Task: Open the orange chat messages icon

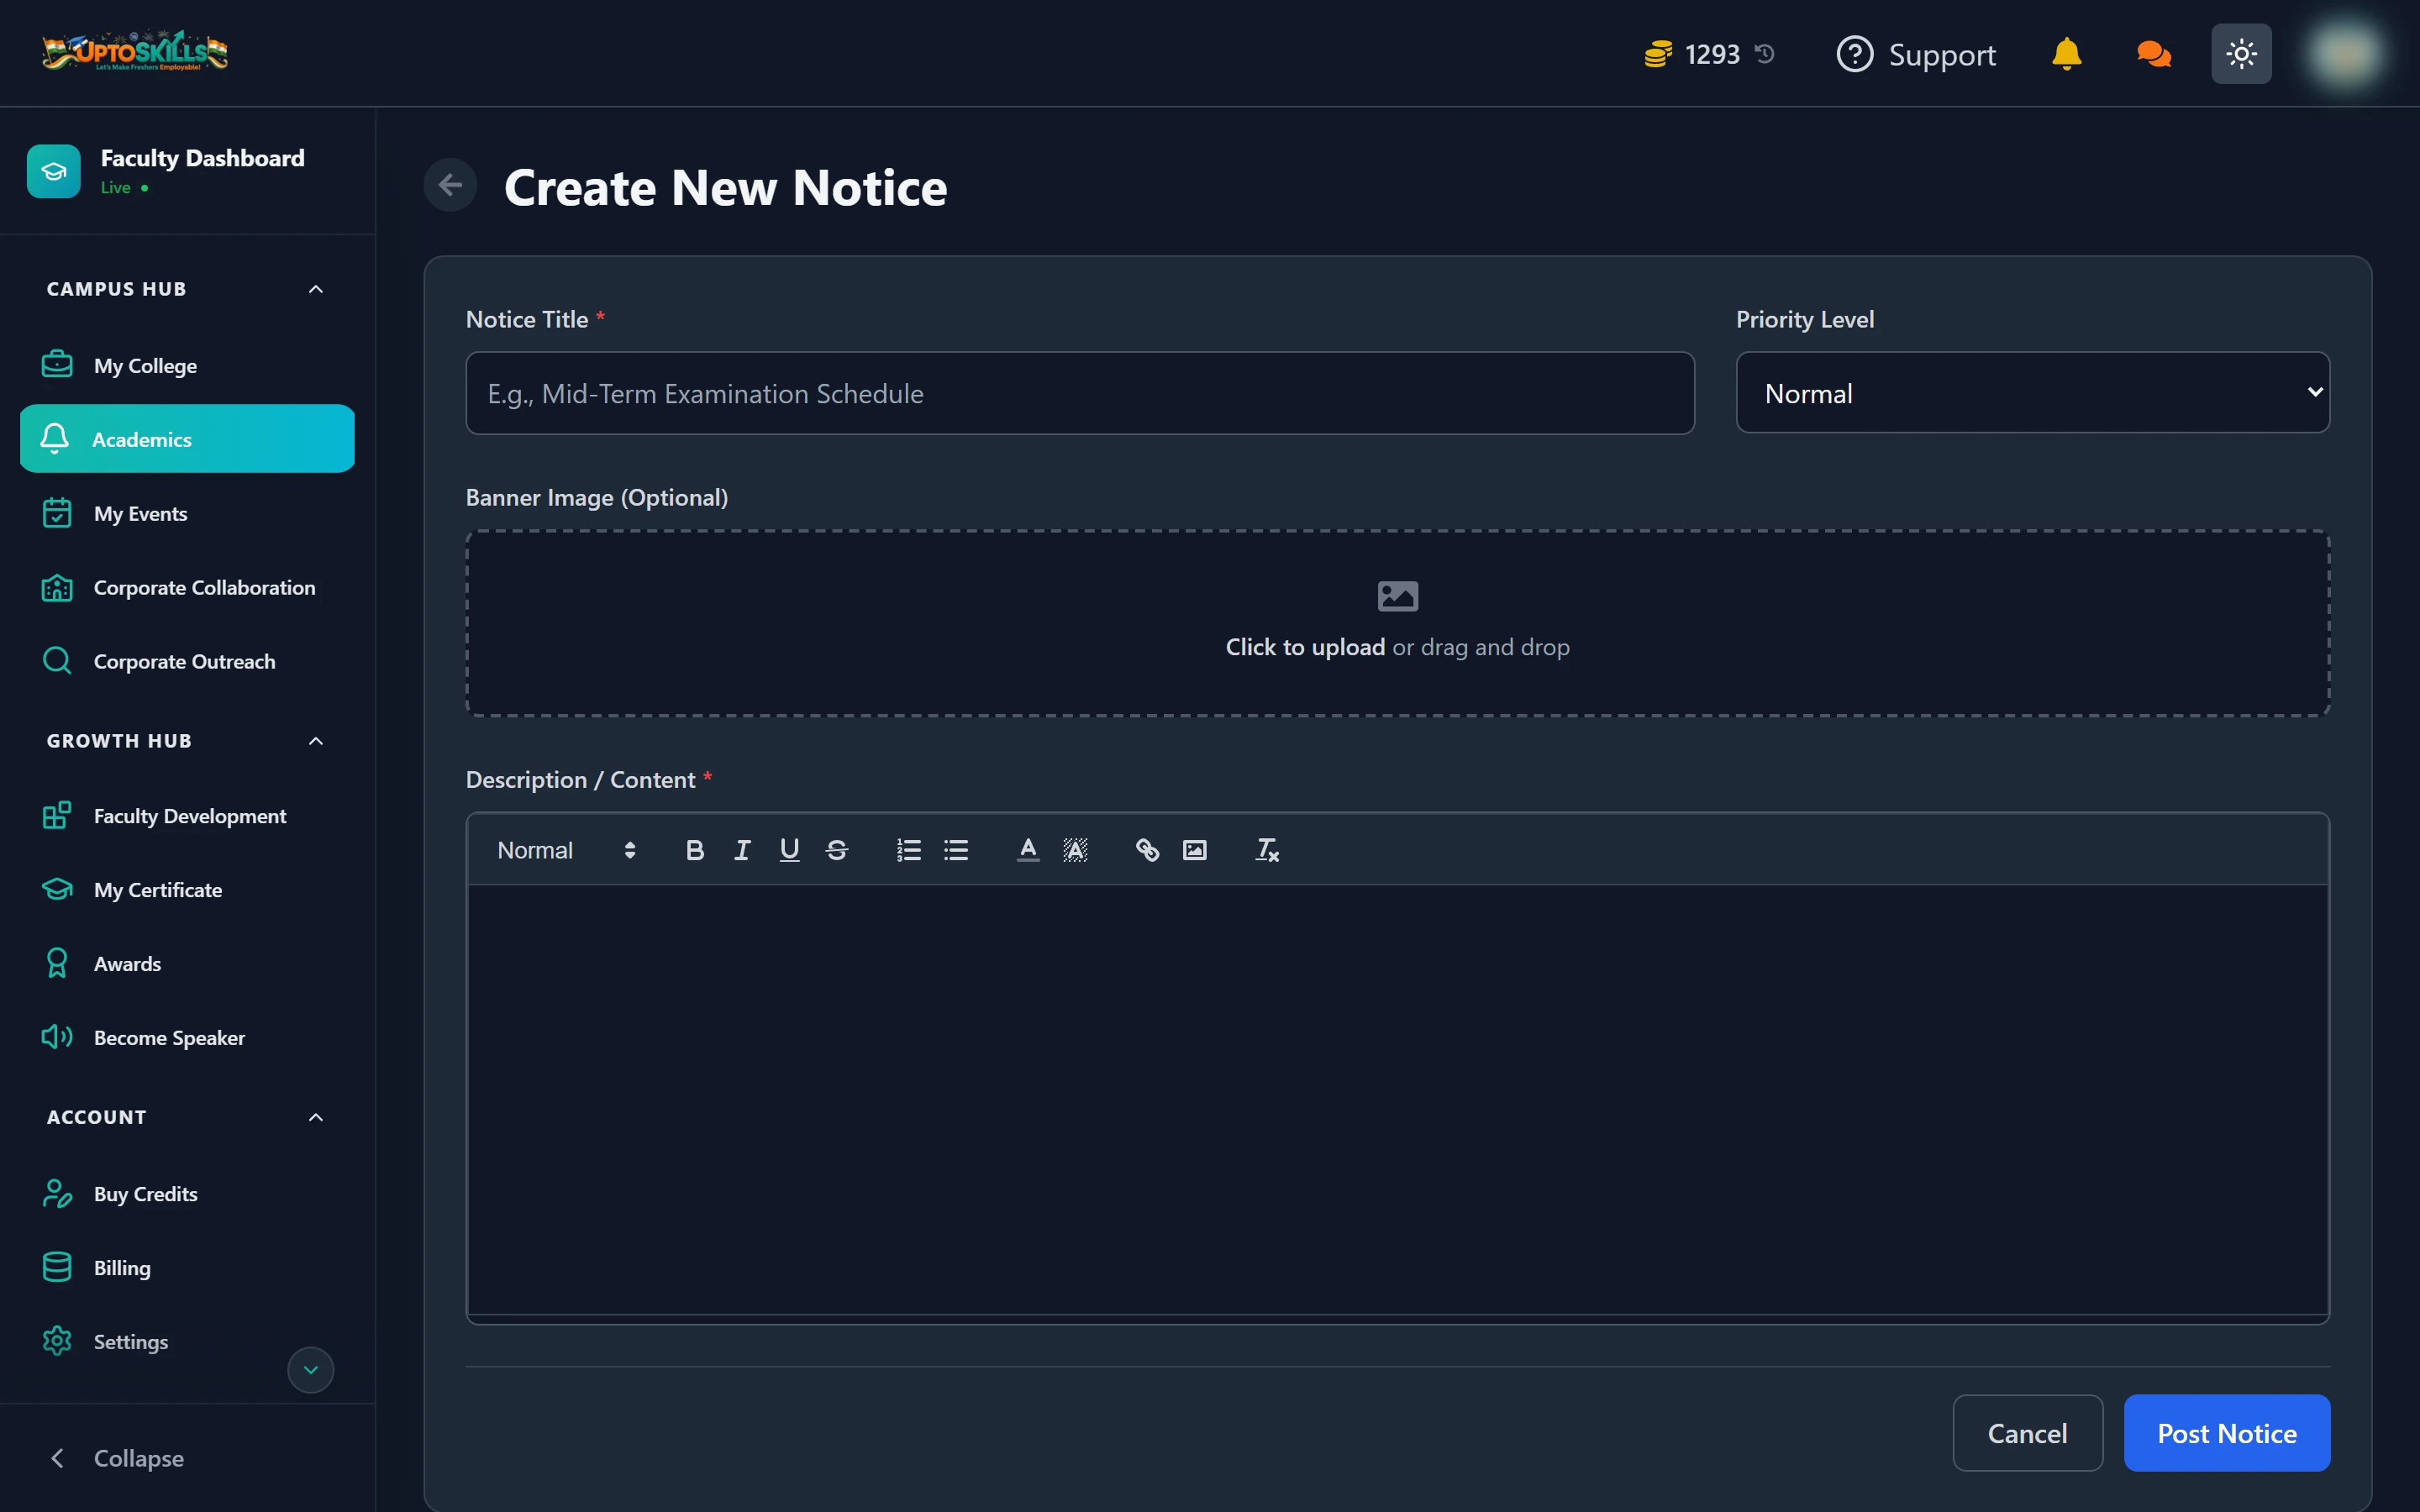Action: click(x=2153, y=53)
